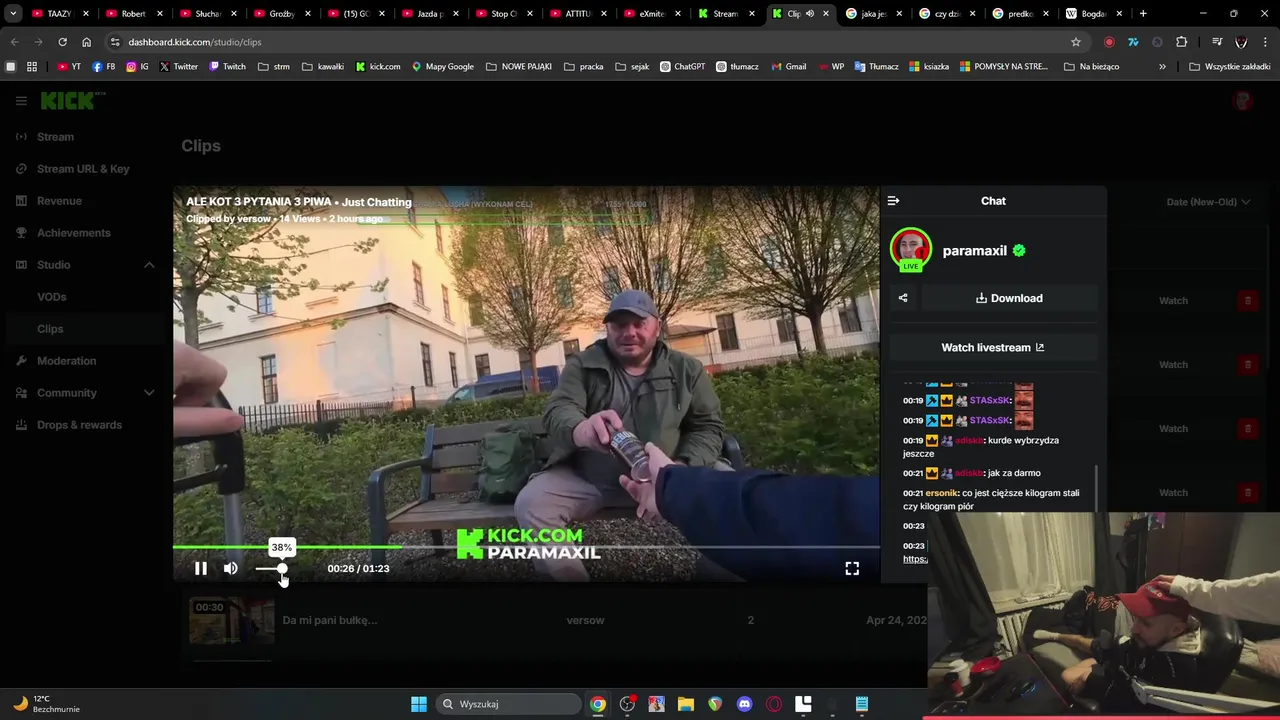Open the browser extensions puzzle icon
The height and width of the screenshot is (720, 1280).
[x=1181, y=42]
